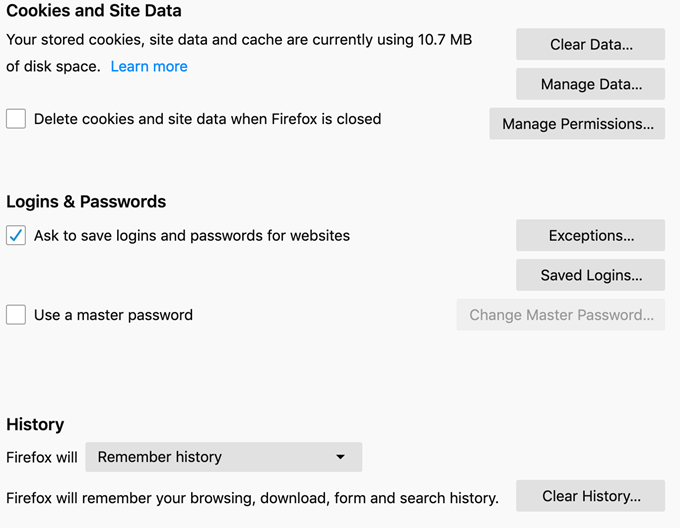Image resolution: width=680 pixels, height=528 pixels.
Task: Click the greyed-out Change Master Password... button
Action: (561, 315)
